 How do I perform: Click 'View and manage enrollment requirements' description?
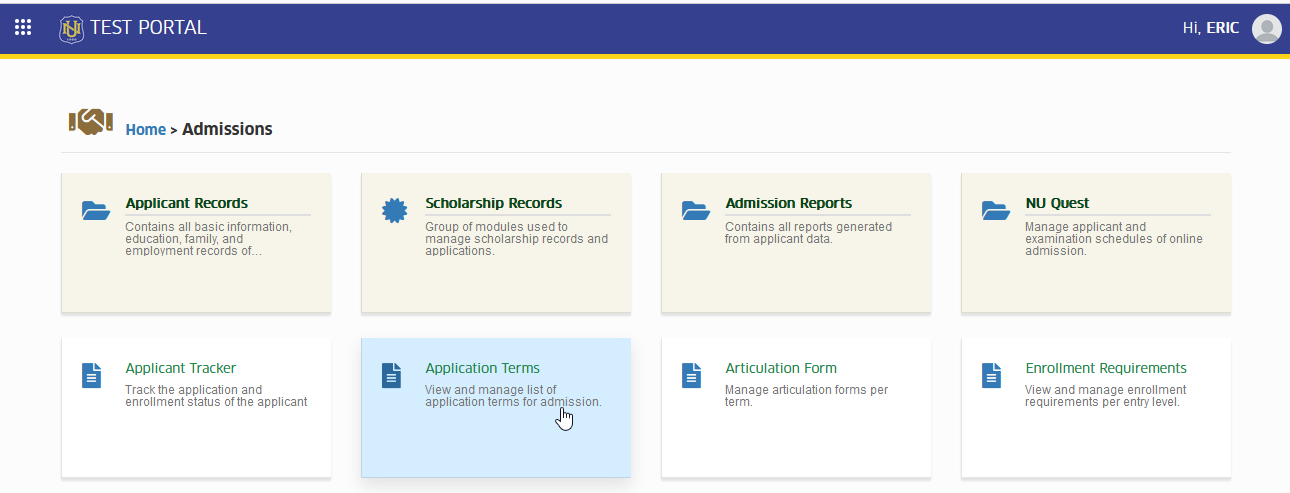tap(1106, 396)
